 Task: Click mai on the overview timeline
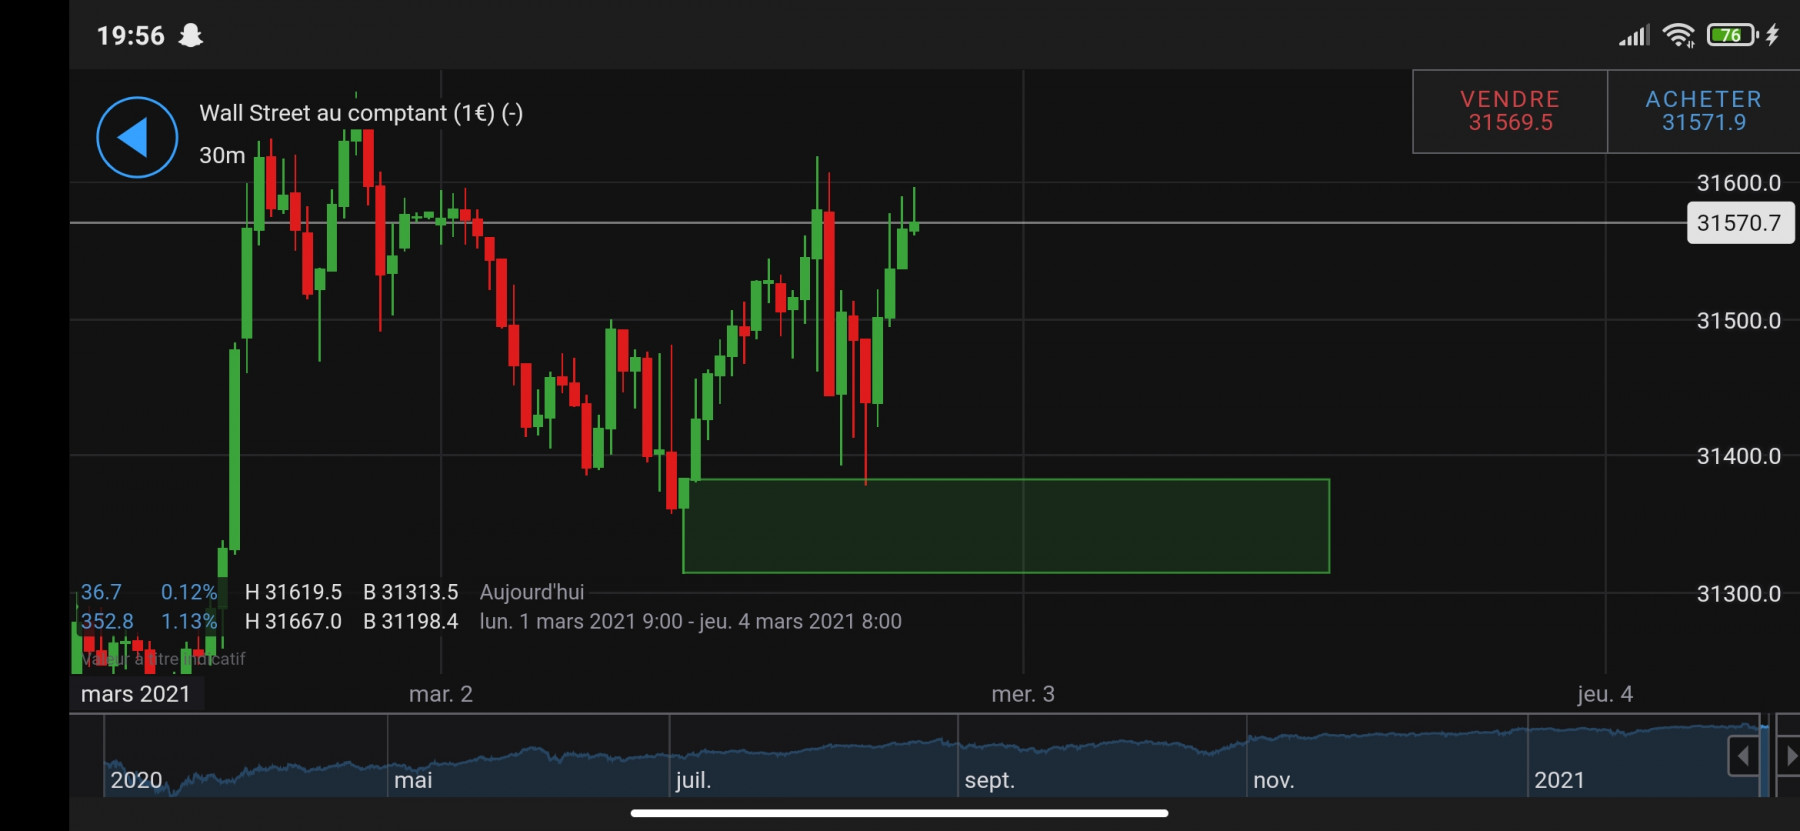413,780
